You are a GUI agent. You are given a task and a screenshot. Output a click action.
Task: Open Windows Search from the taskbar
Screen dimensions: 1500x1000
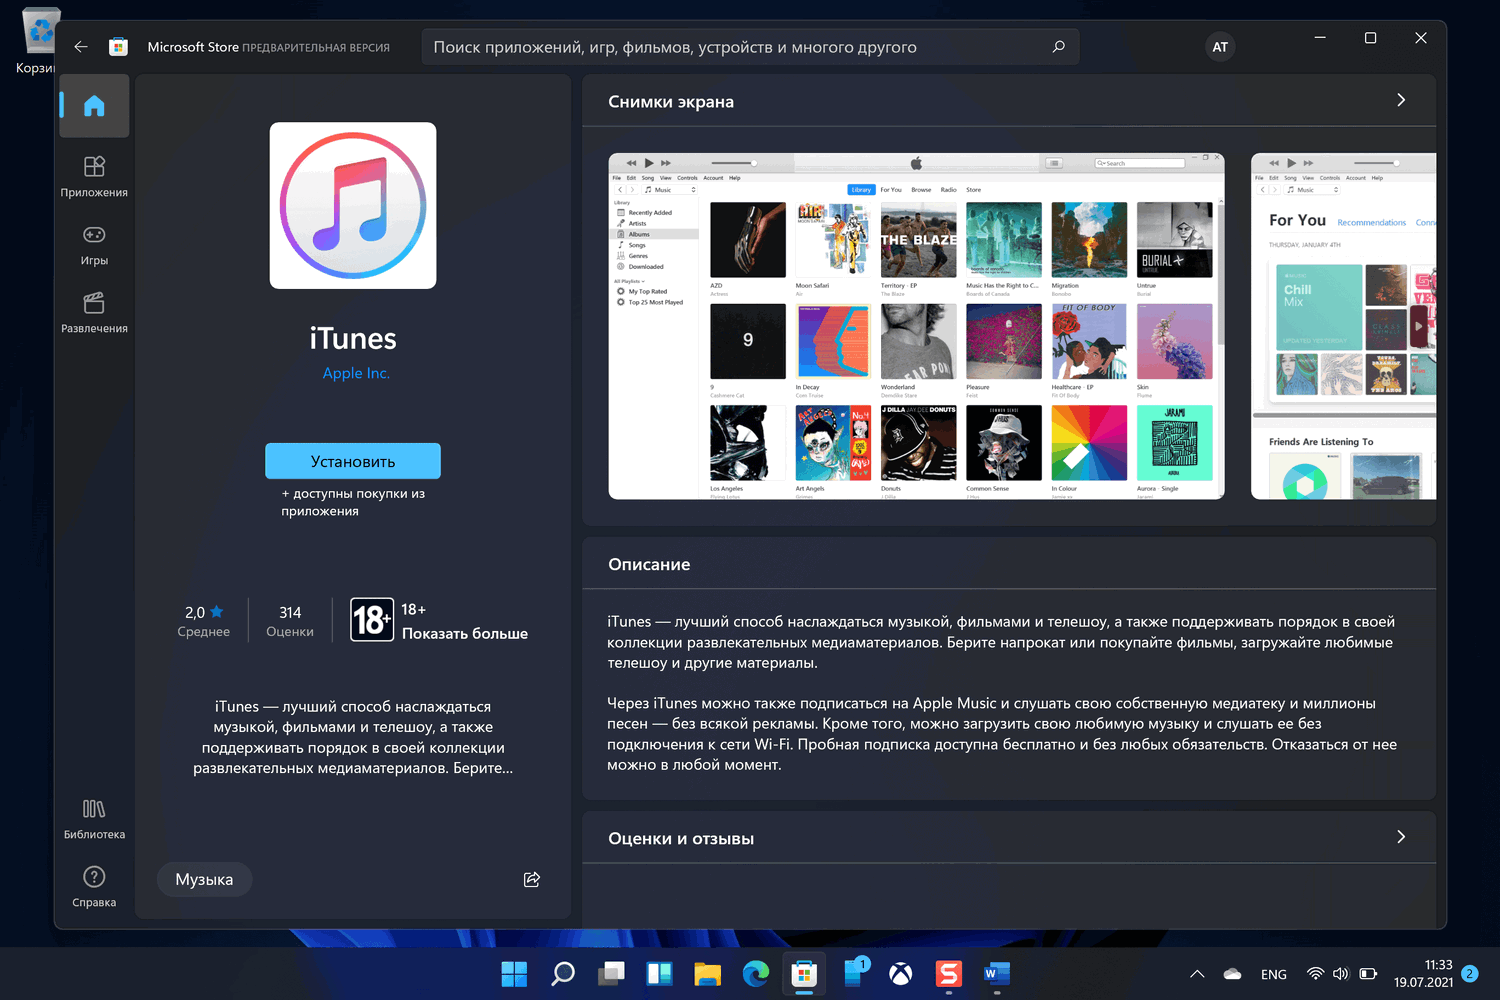tap(563, 974)
